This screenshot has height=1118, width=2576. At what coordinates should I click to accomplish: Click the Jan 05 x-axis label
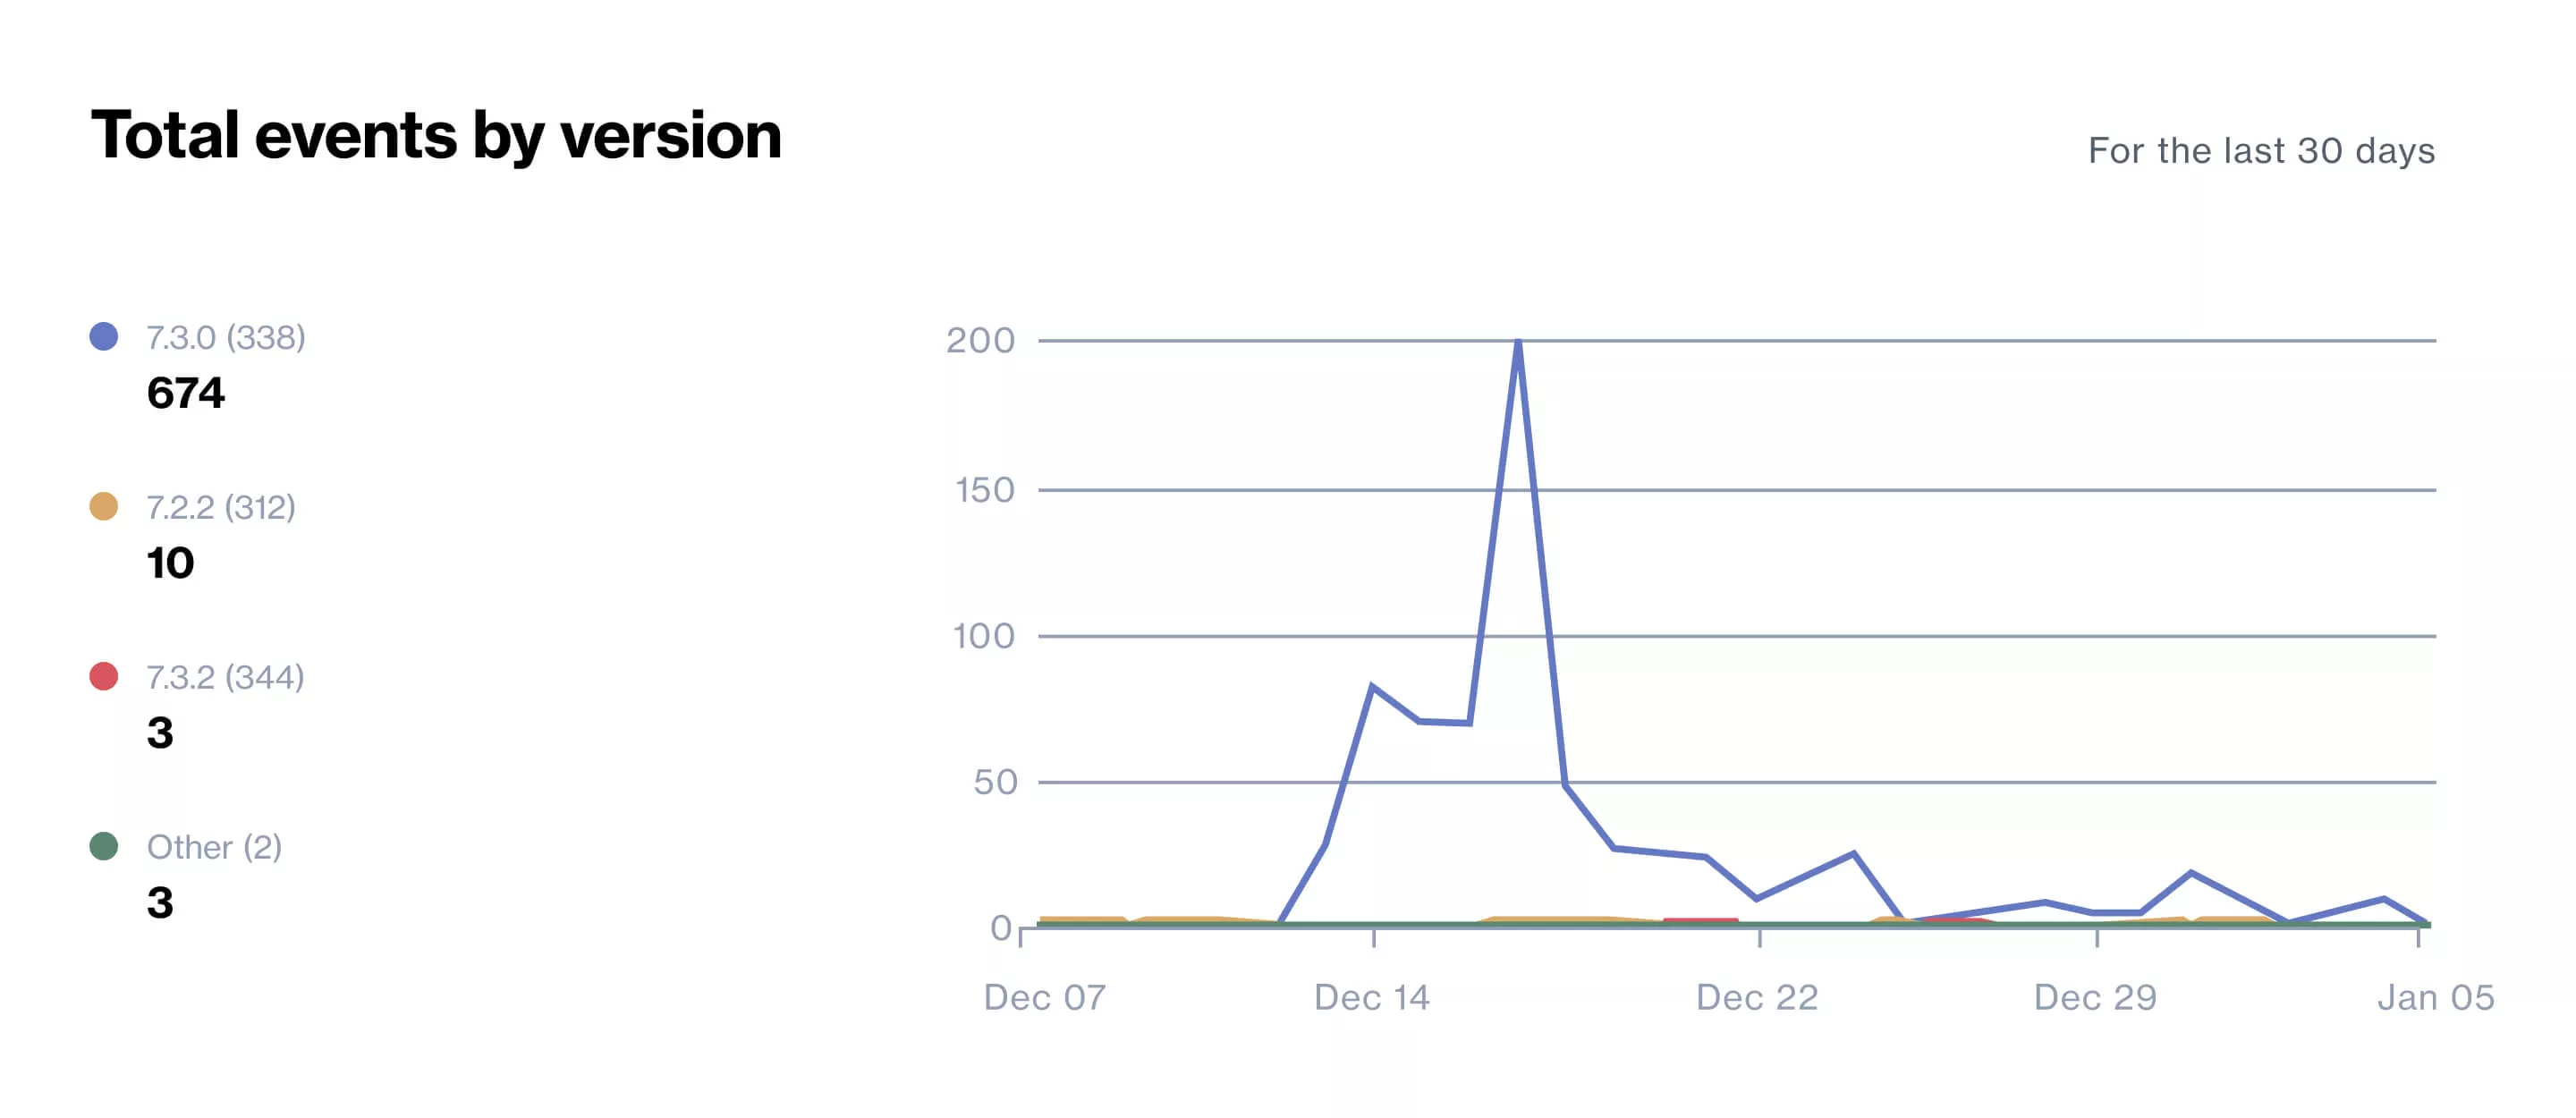click(2436, 997)
